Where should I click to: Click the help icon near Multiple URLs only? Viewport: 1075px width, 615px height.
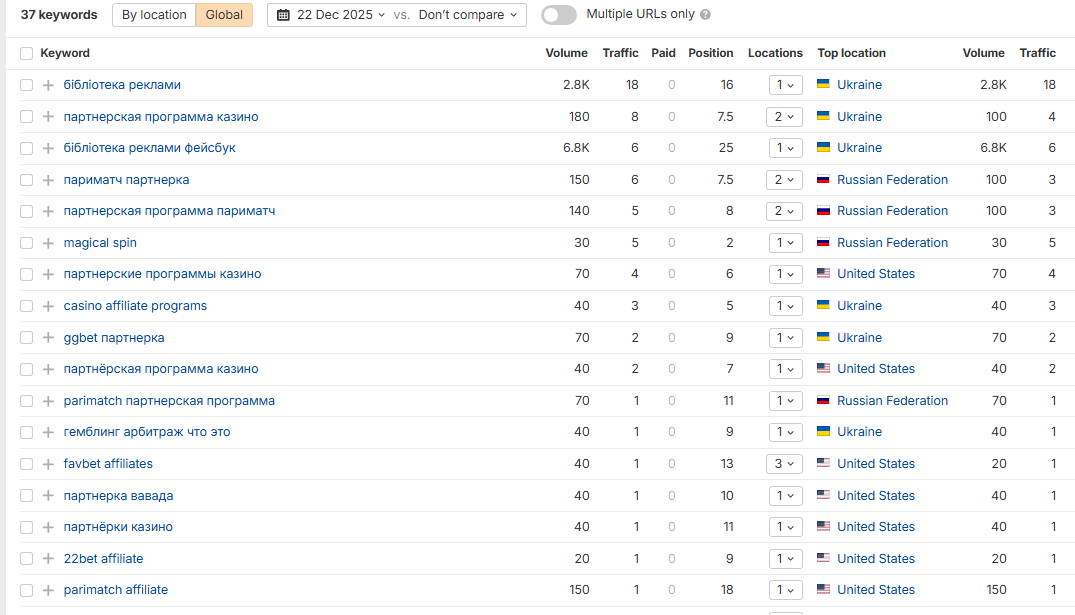(x=705, y=14)
